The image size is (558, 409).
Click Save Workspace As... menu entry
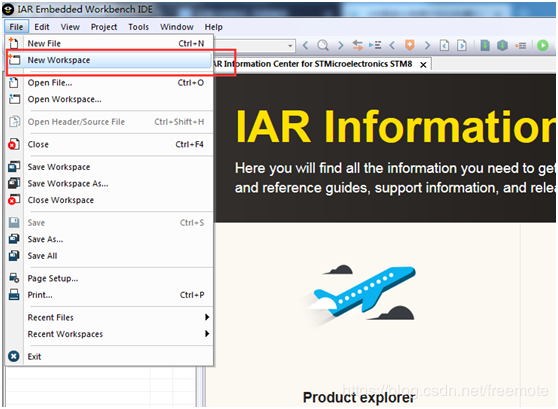[110, 183]
